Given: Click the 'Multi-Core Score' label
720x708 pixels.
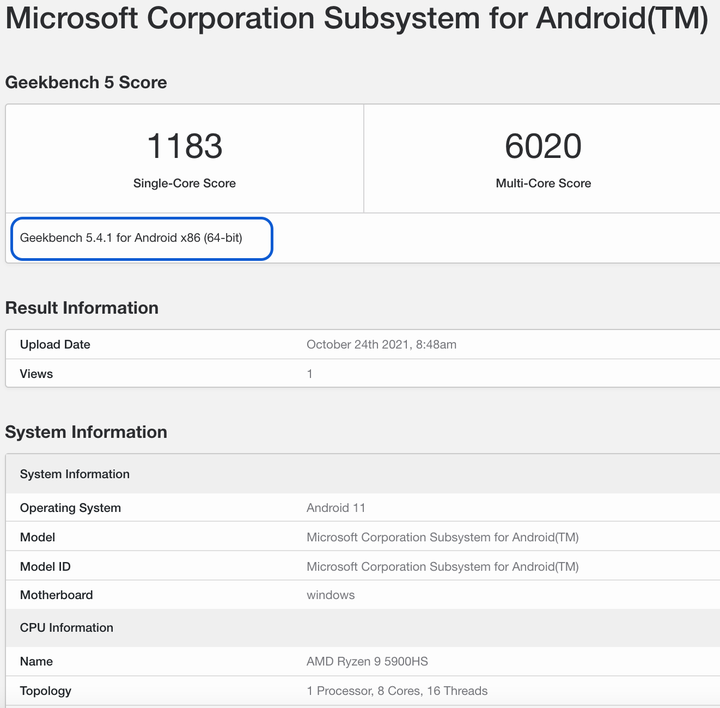Looking at the screenshot, I should (x=543, y=183).
